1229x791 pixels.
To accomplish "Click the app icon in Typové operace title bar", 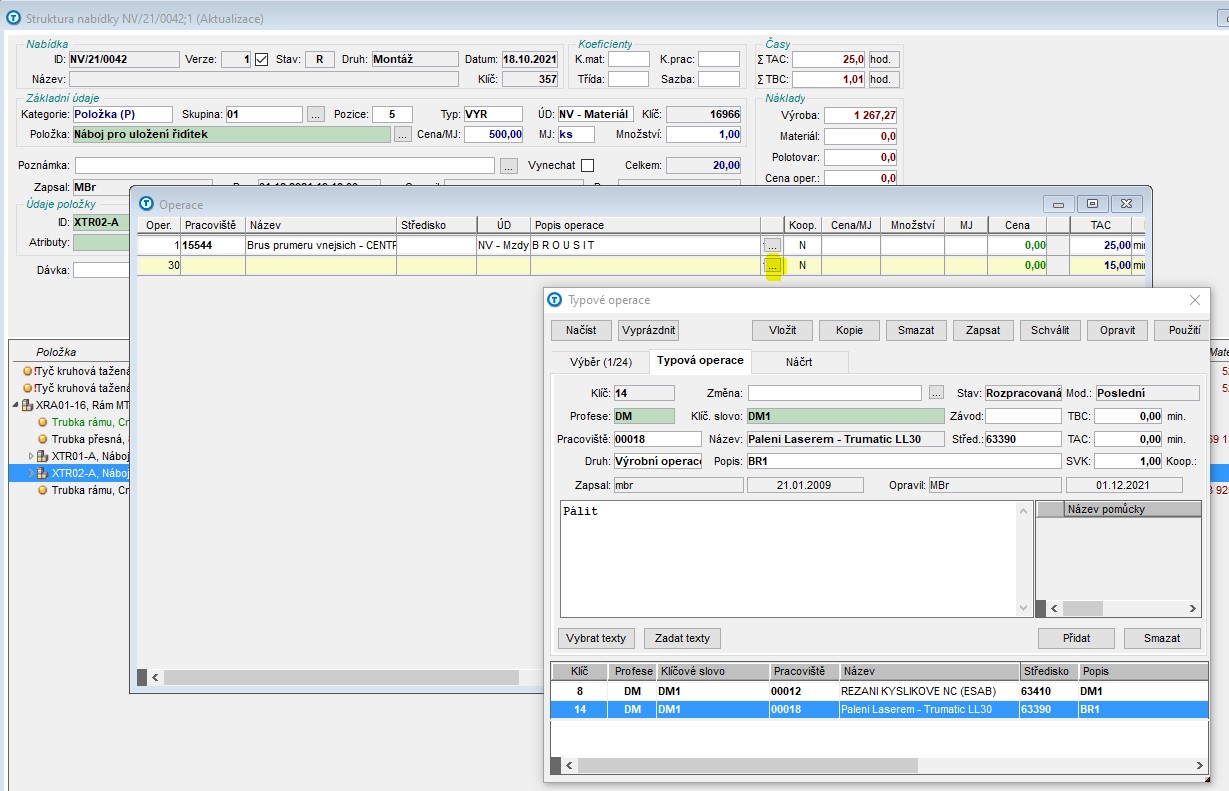I will coord(555,300).
